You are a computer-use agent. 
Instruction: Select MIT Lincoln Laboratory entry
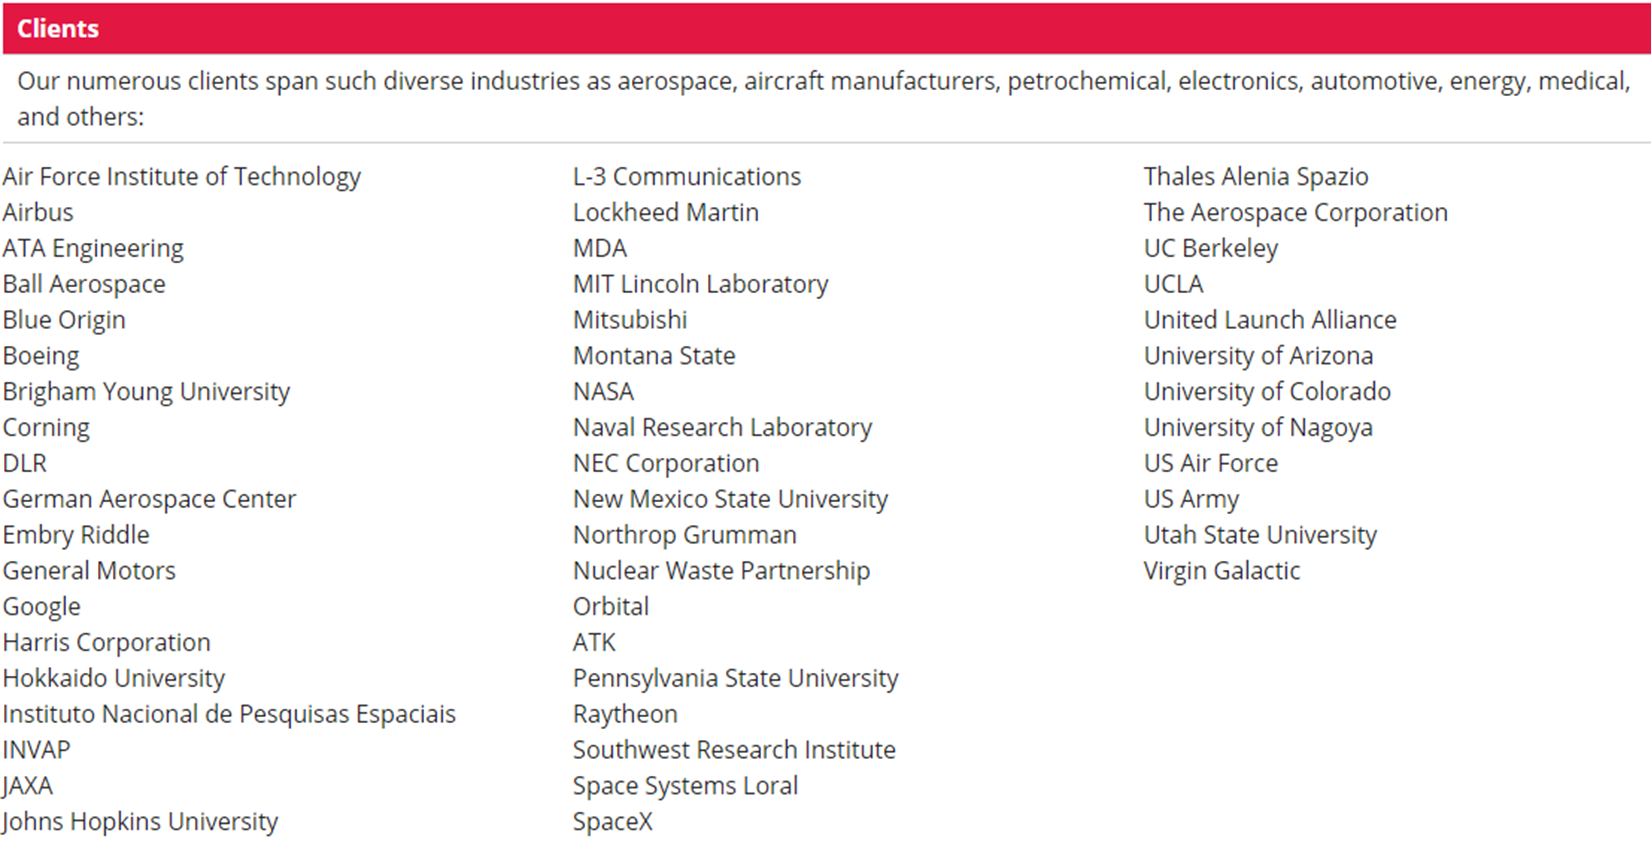(700, 285)
